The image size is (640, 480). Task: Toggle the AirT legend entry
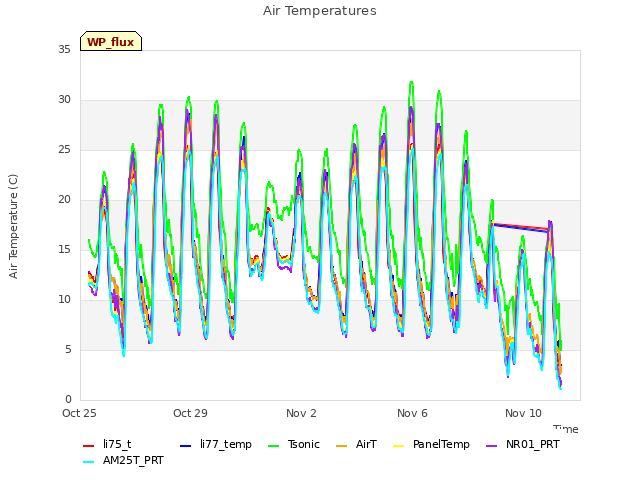click(356, 444)
